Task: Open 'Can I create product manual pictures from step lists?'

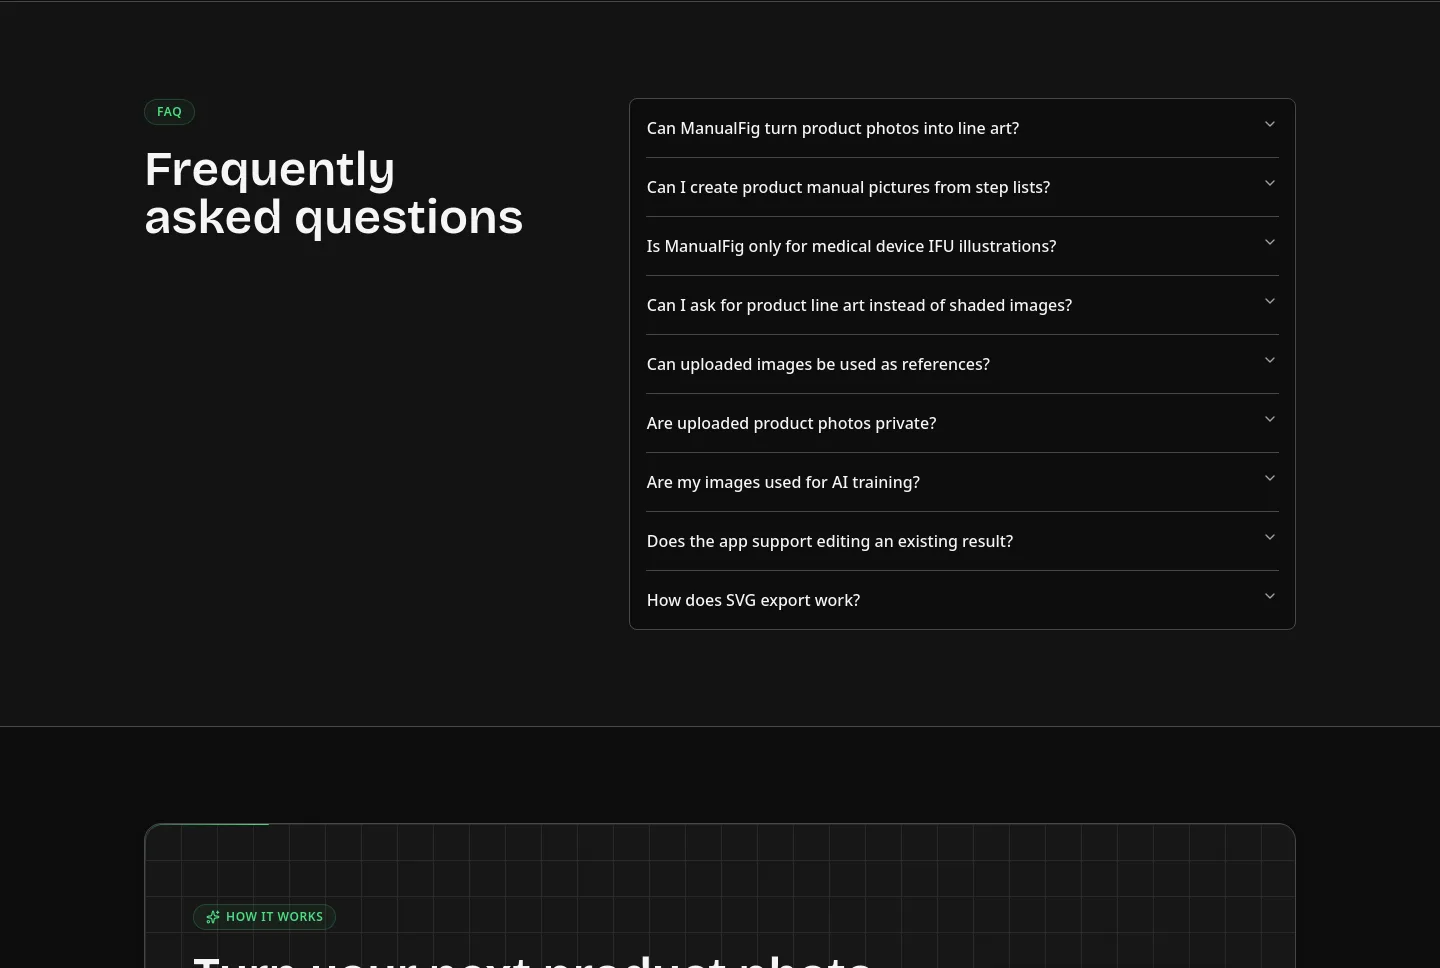Action: (962, 187)
